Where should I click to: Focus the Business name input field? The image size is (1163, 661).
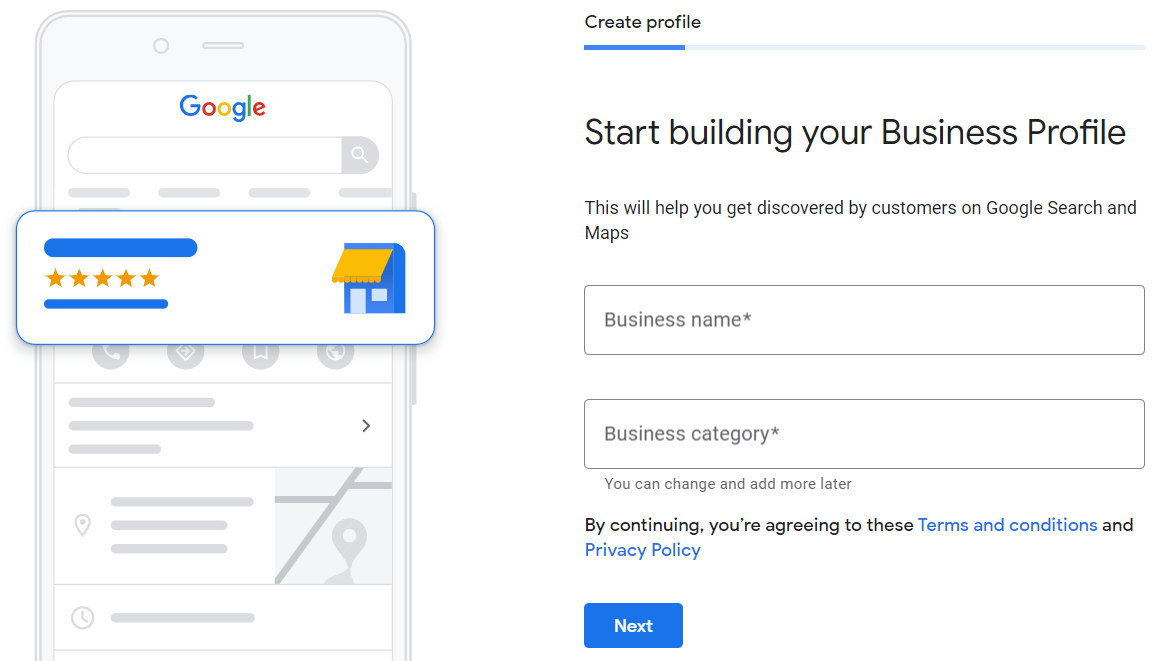point(864,320)
